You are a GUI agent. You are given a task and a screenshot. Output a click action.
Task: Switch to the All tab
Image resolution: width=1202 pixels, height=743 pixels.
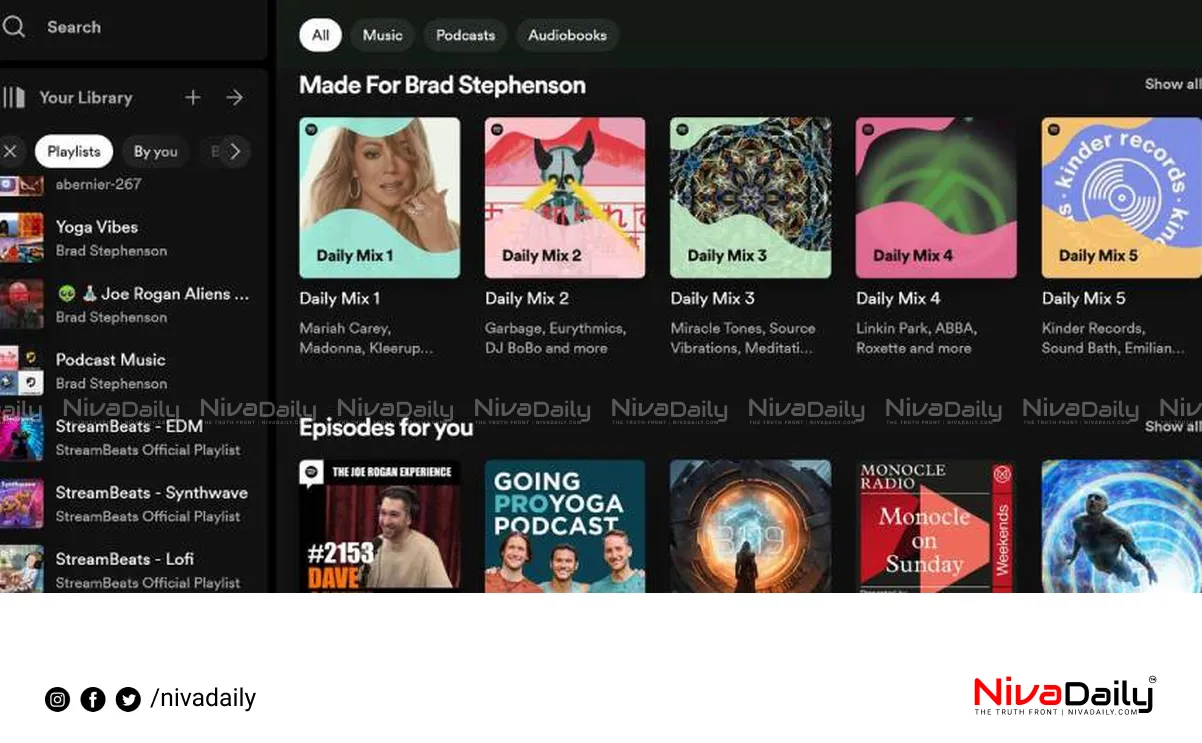pyautogui.click(x=320, y=35)
